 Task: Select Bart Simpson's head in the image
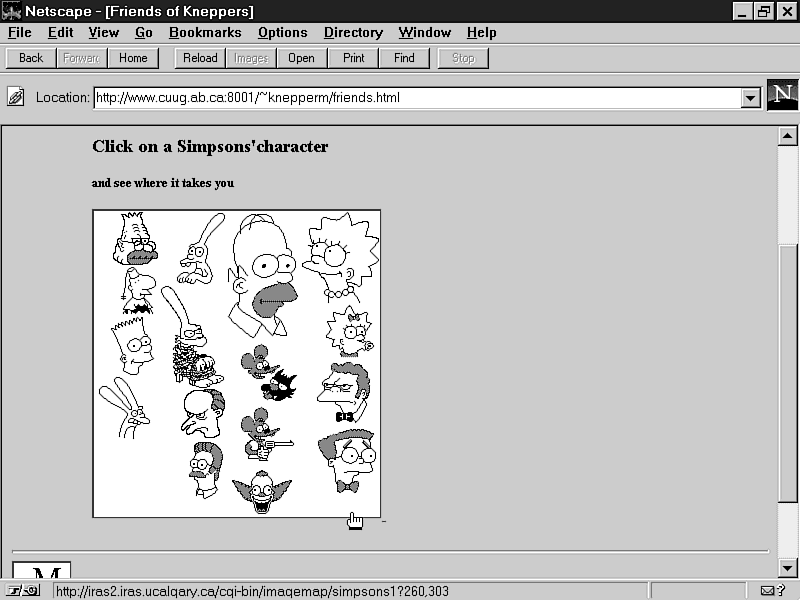(x=132, y=346)
